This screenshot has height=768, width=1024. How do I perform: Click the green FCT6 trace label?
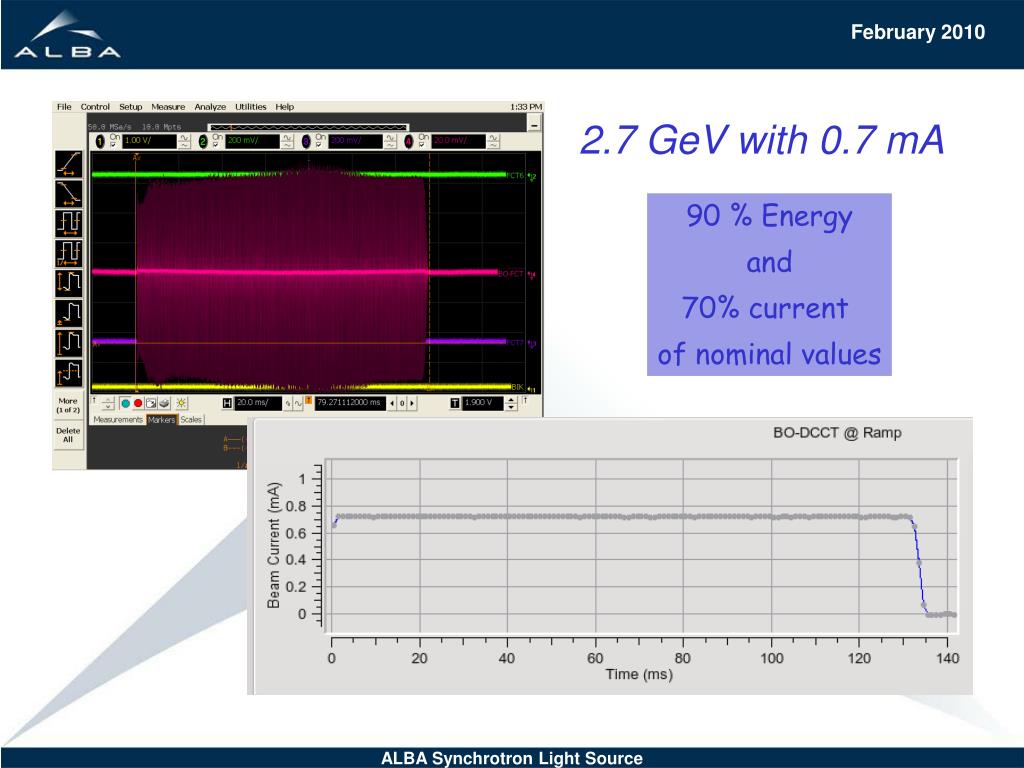[x=515, y=175]
